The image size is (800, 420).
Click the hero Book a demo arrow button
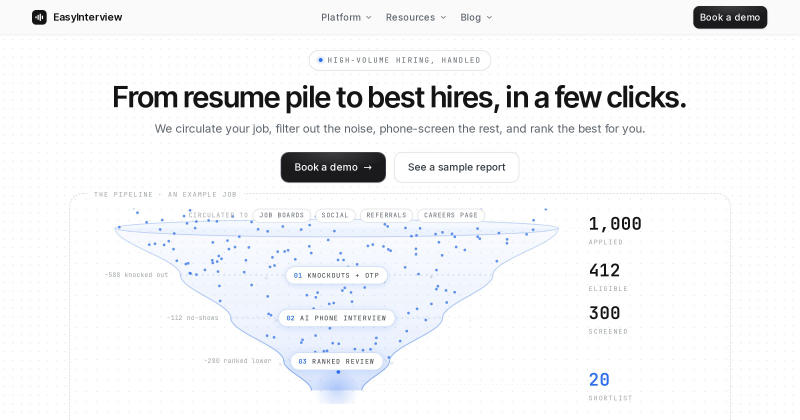point(333,167)
